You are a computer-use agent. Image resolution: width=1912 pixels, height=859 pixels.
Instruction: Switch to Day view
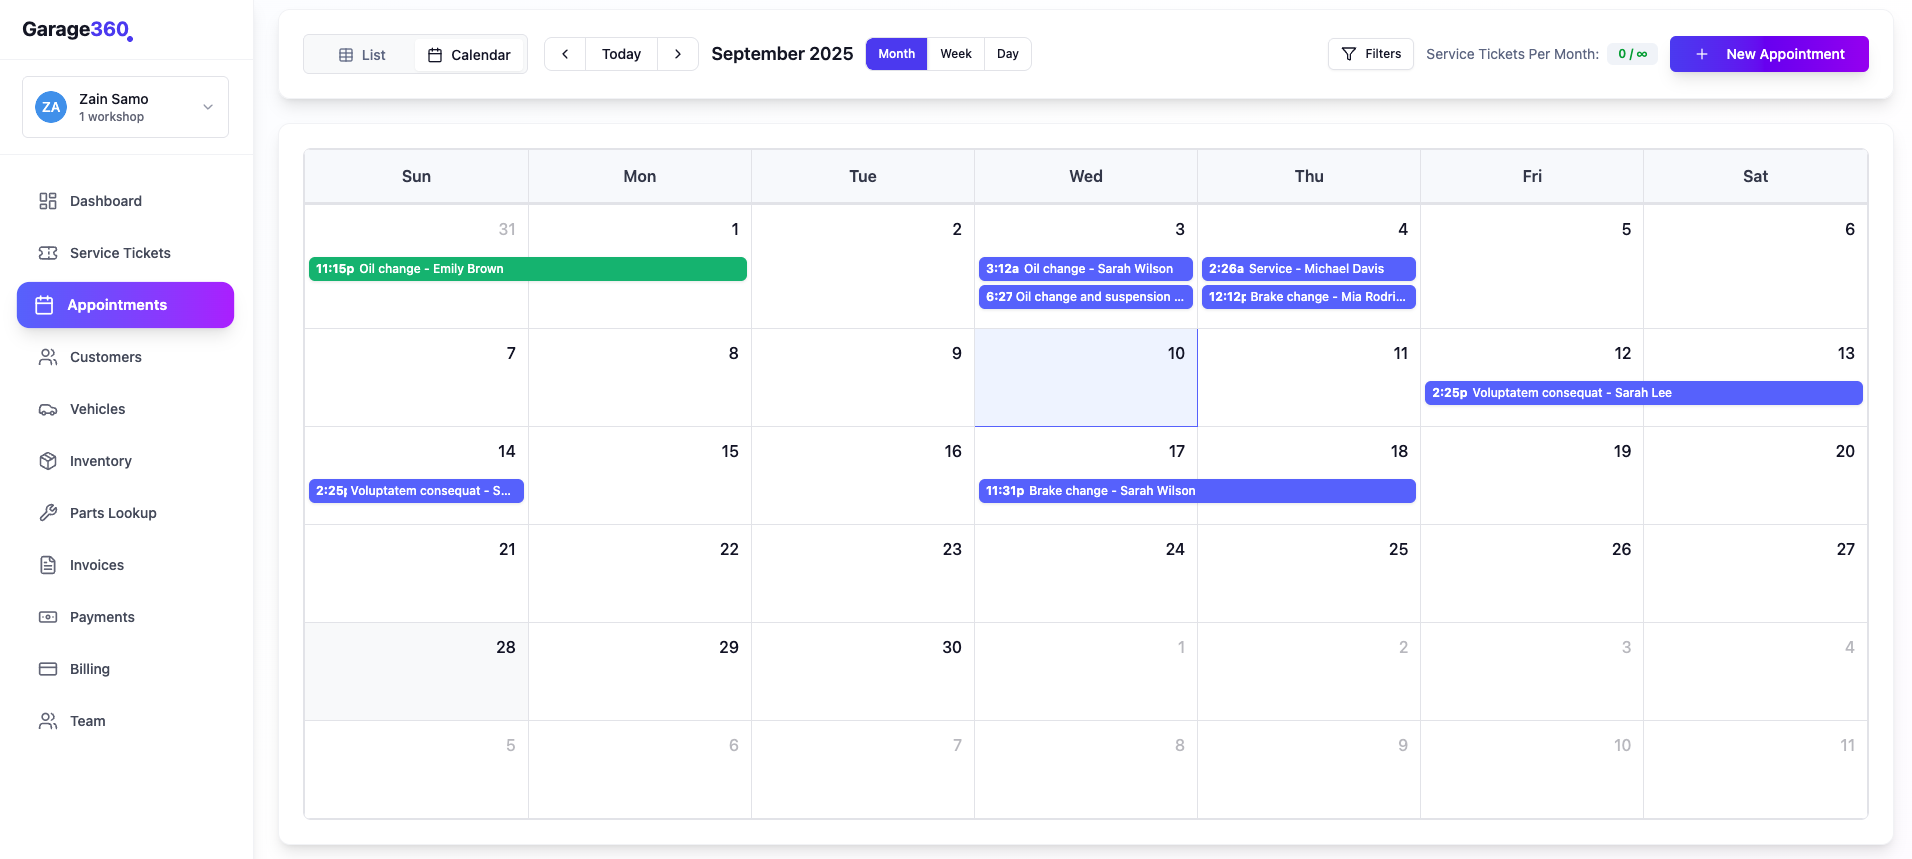(x=1007, y=54)
